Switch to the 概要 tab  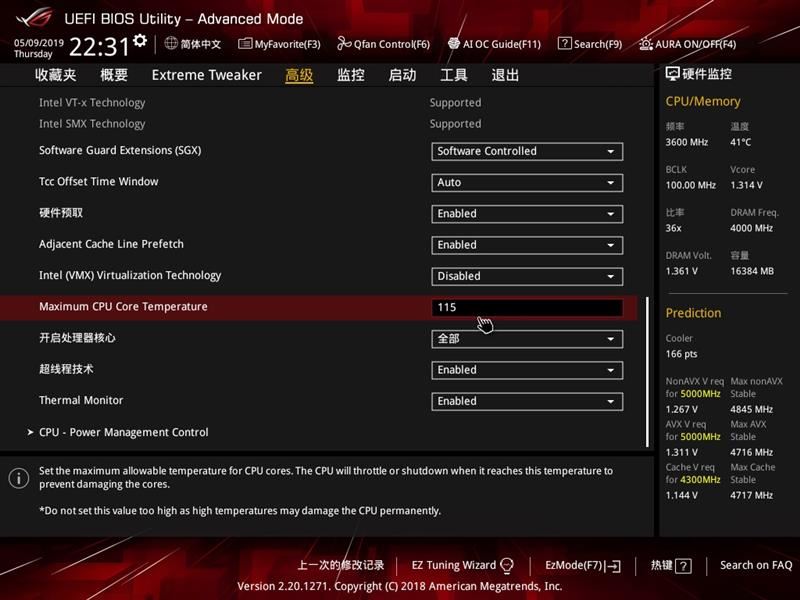(114, 75)
